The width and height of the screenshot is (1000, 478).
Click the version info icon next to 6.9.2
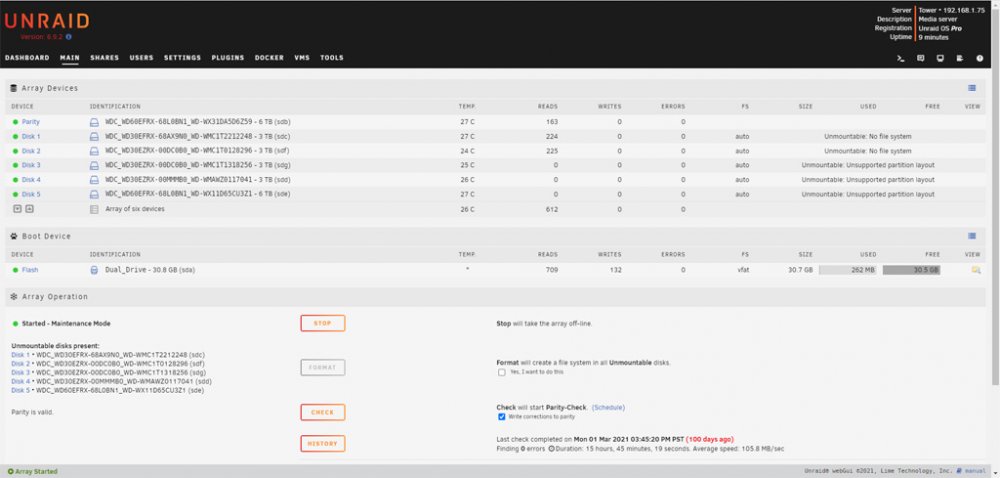[x=68, y=37]
